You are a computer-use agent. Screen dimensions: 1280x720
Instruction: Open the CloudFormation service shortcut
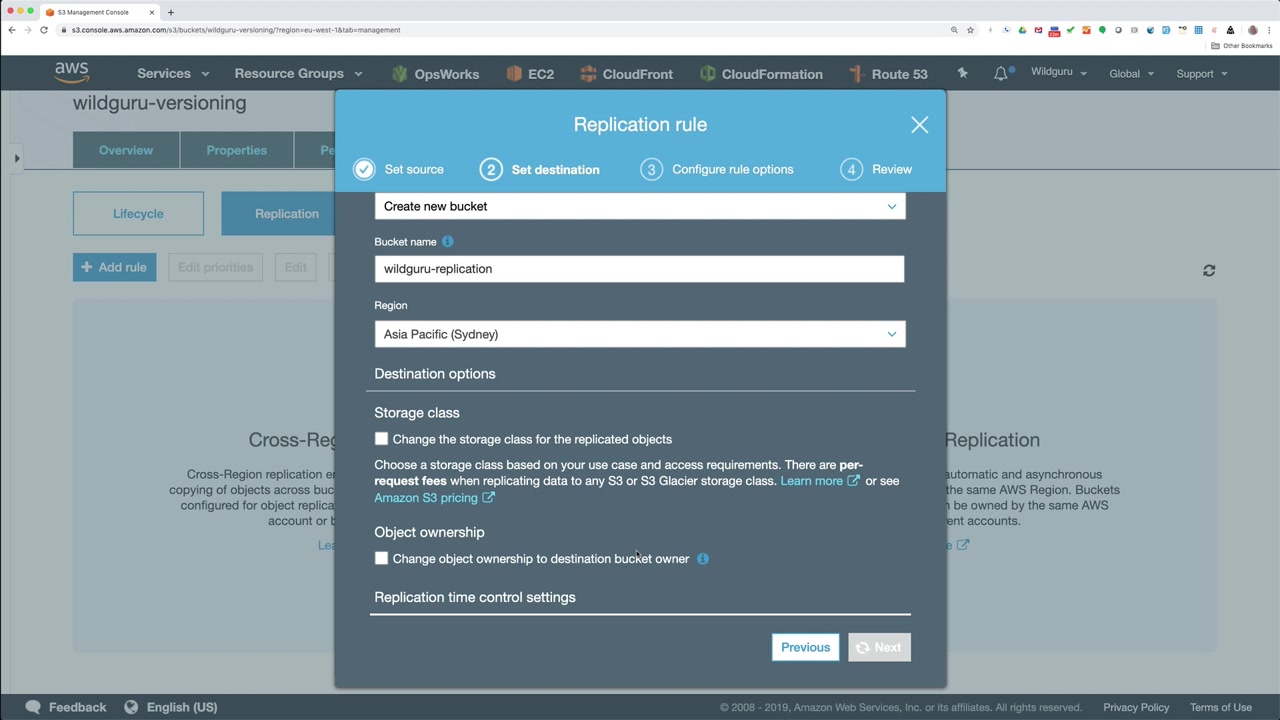coord(761,74)
